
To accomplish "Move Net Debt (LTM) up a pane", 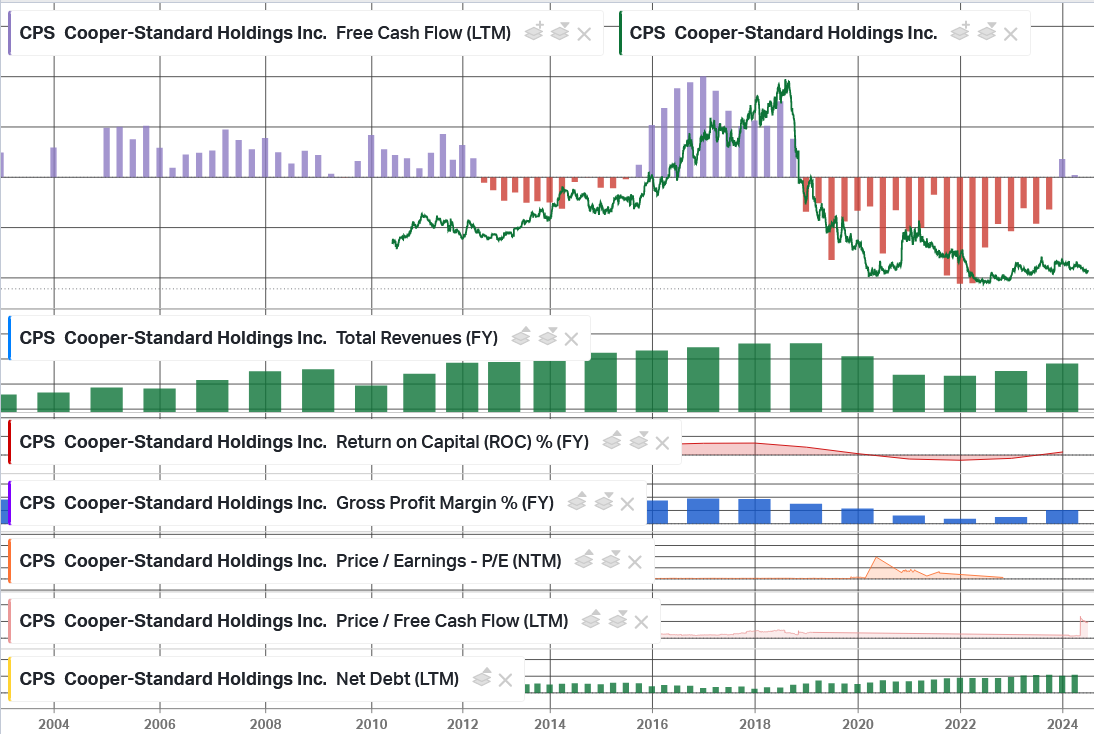I will 481,677.
